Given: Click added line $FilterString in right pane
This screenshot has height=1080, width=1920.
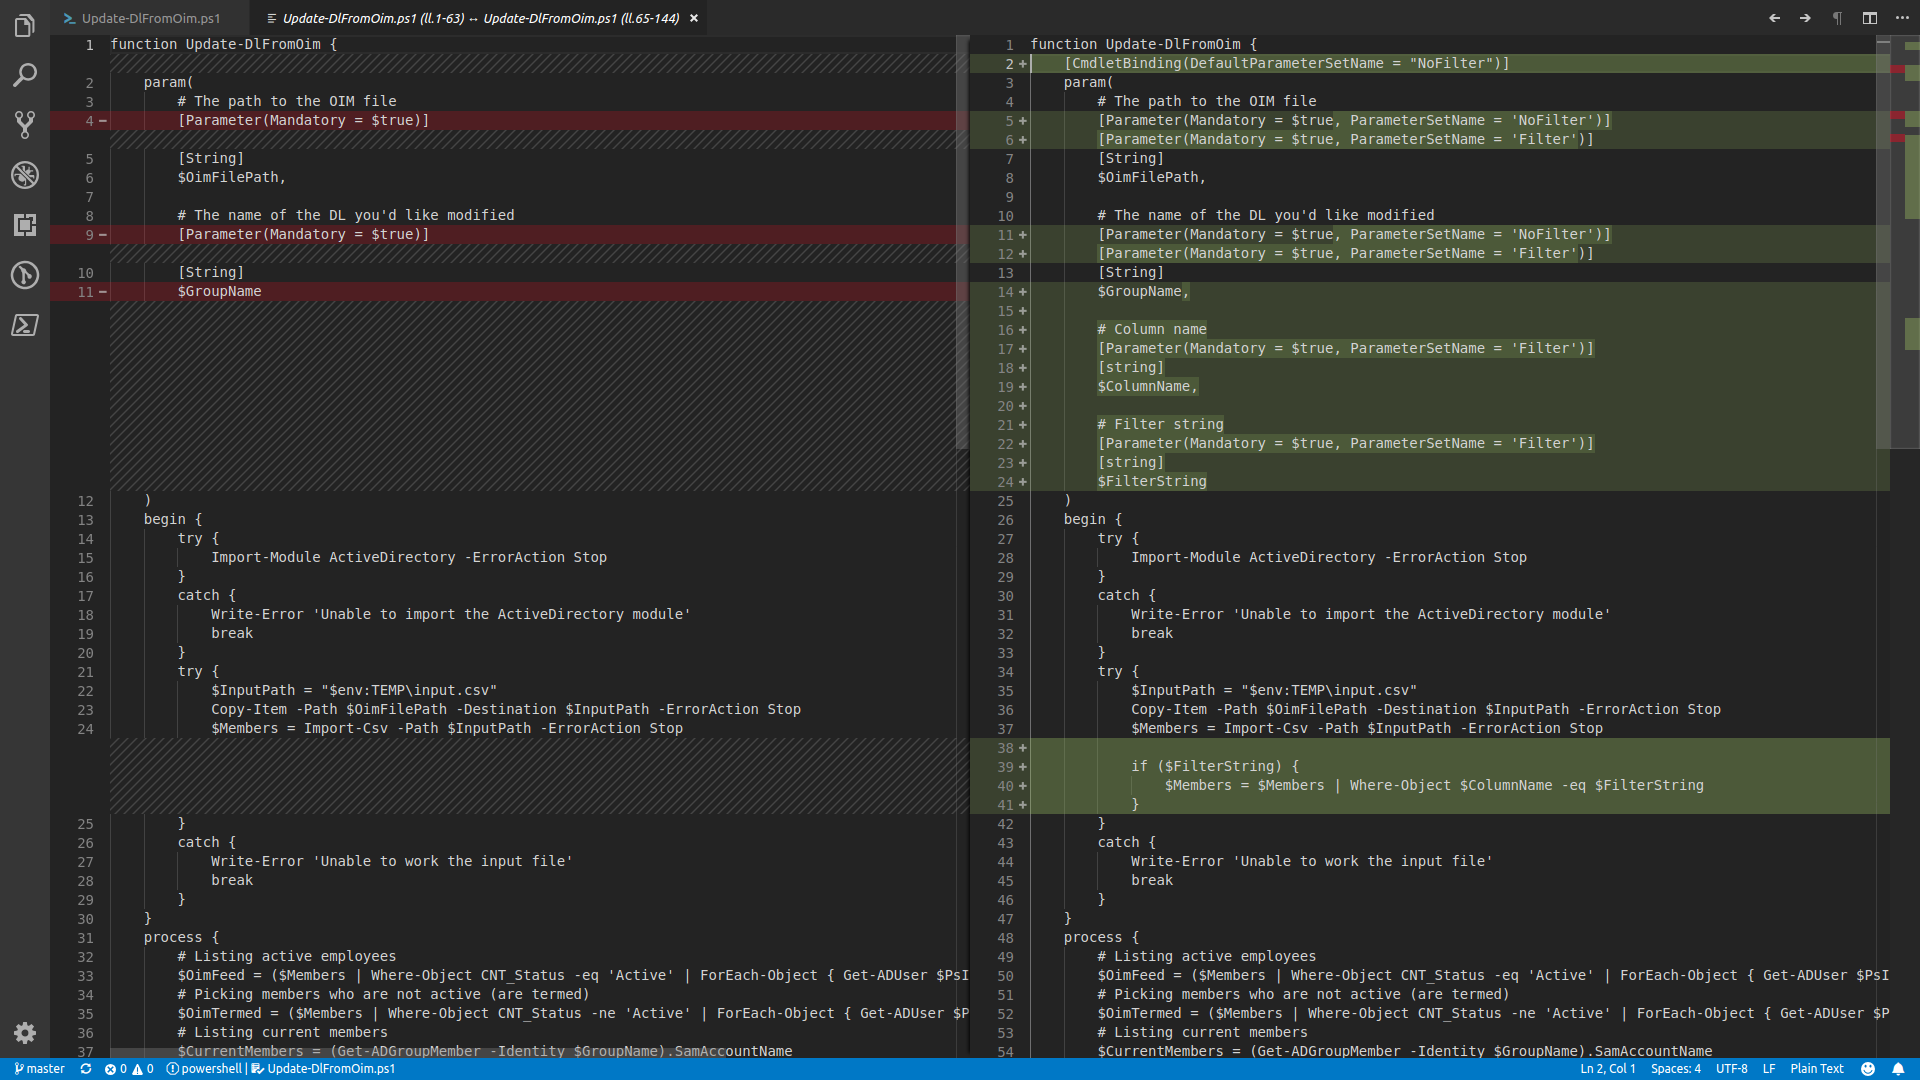Looking at the screenshot, I should pyautogui.click(x=1152, y=481).
